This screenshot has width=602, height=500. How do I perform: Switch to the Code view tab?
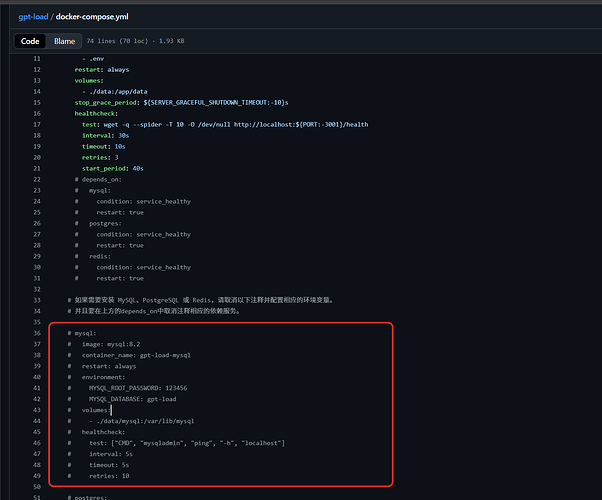(30, 41)
